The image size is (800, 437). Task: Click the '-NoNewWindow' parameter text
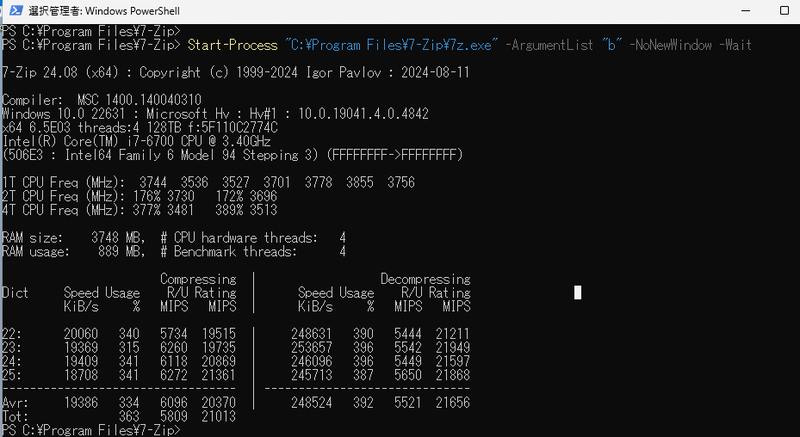tap(670, 45)
